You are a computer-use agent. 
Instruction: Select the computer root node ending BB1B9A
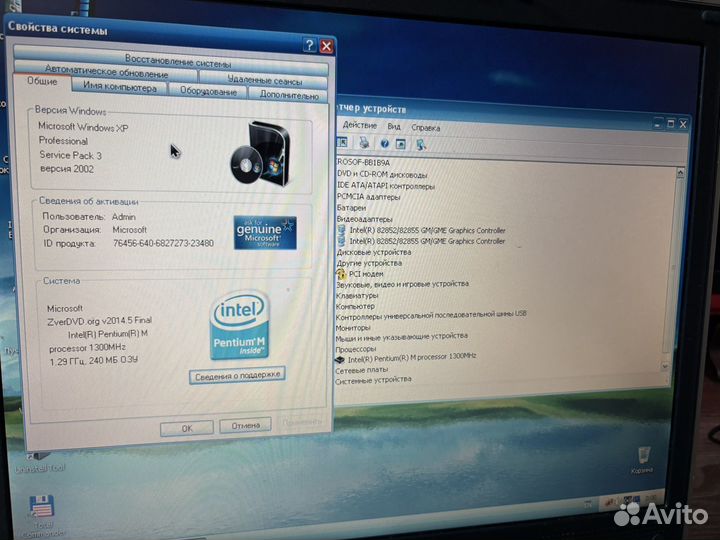pyautogui.click(x=363, y=163)
